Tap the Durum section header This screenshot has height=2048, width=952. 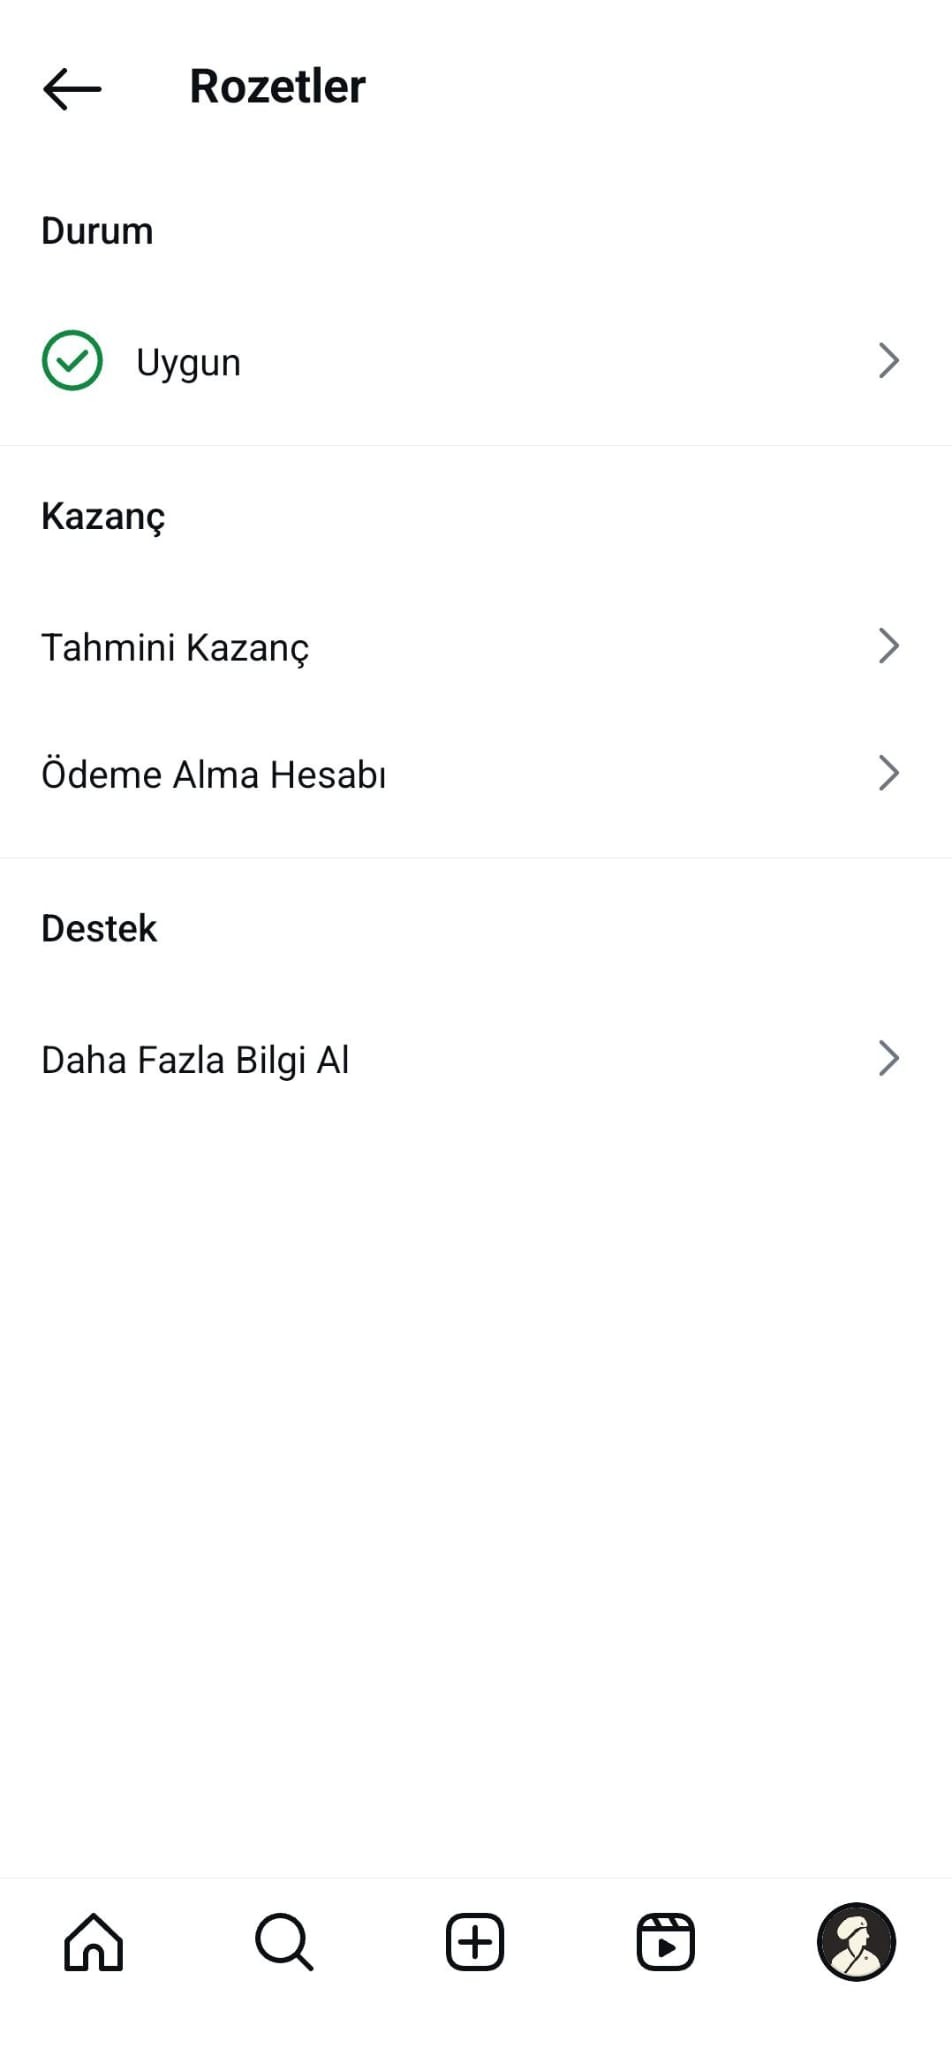[97, 231]
